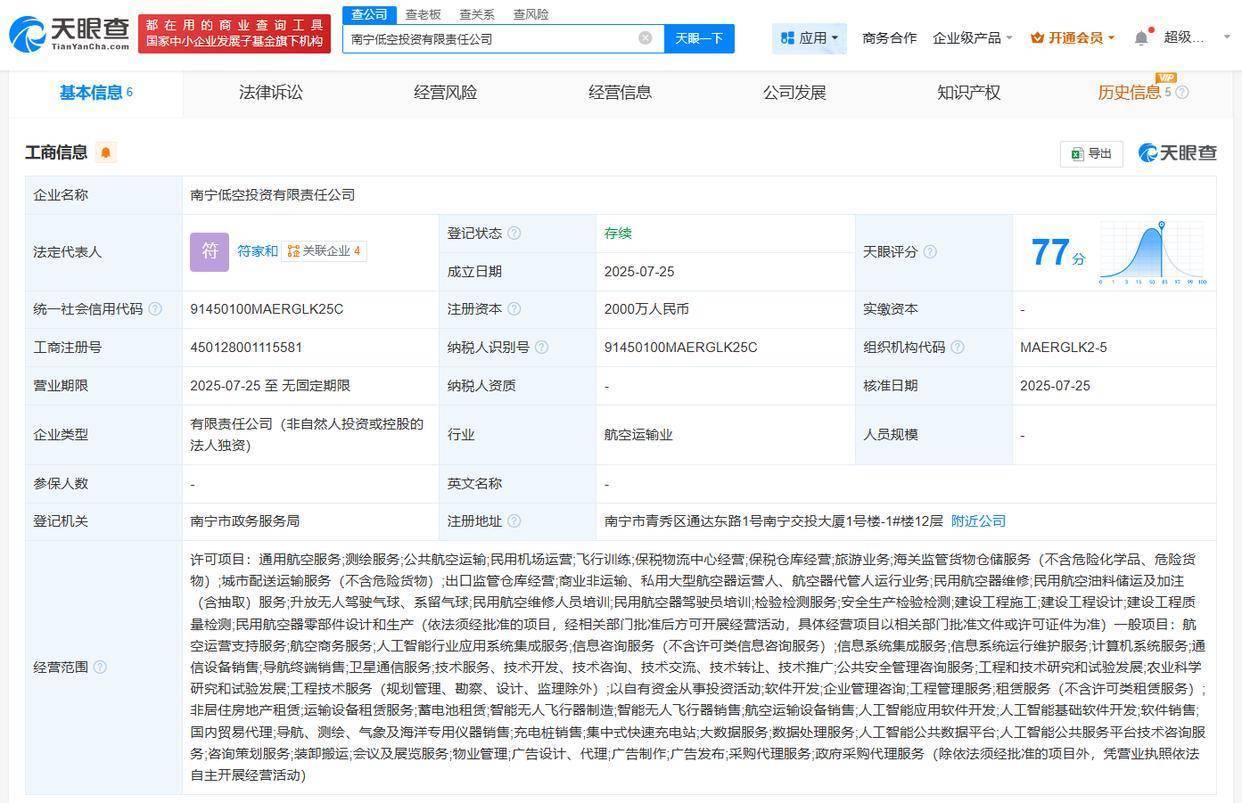
Task: Click the red 国家中小企业发展子基金 banner
Action: (234, 33)
